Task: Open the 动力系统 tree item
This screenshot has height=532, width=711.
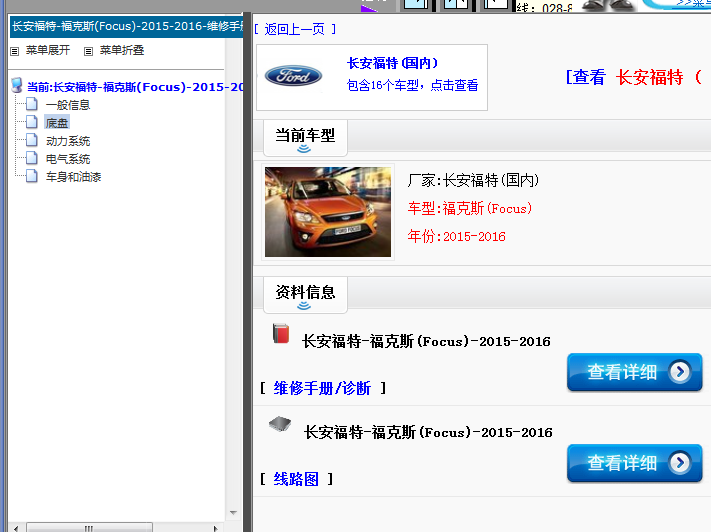Action: [68, 141]
